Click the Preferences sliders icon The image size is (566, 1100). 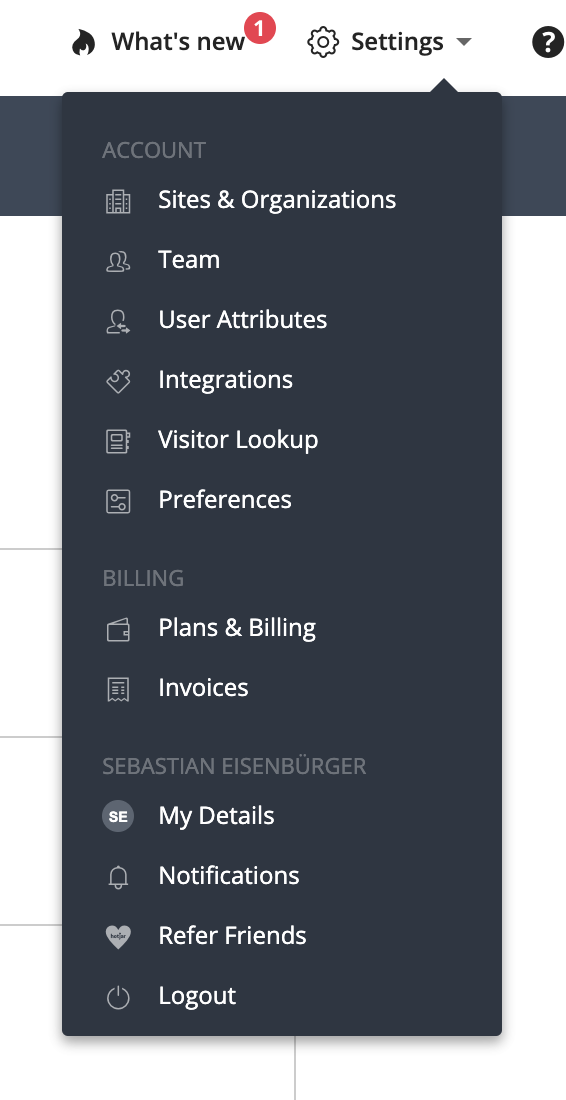point(118,501)
